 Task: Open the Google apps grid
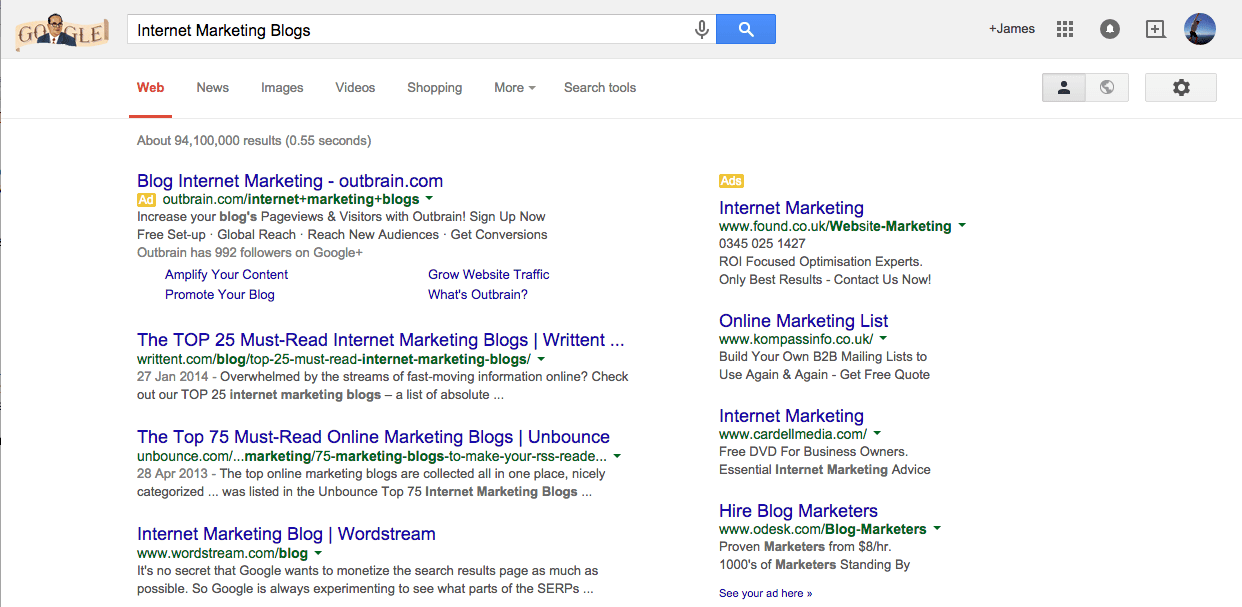click(x=1064, y=29)
